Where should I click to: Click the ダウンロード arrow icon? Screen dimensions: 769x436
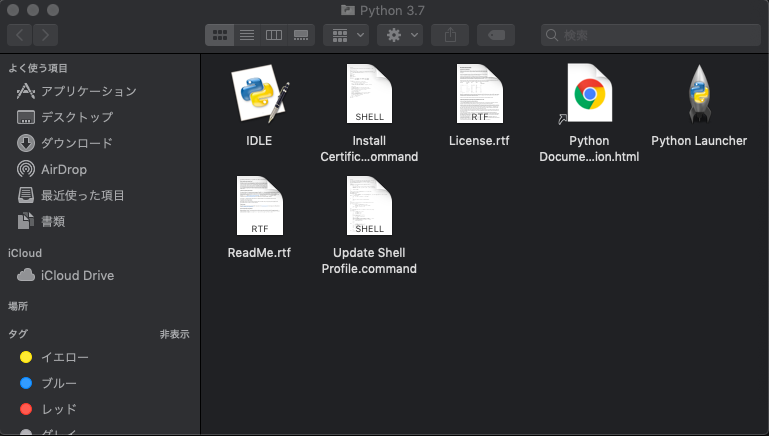[x=26, y=143]
